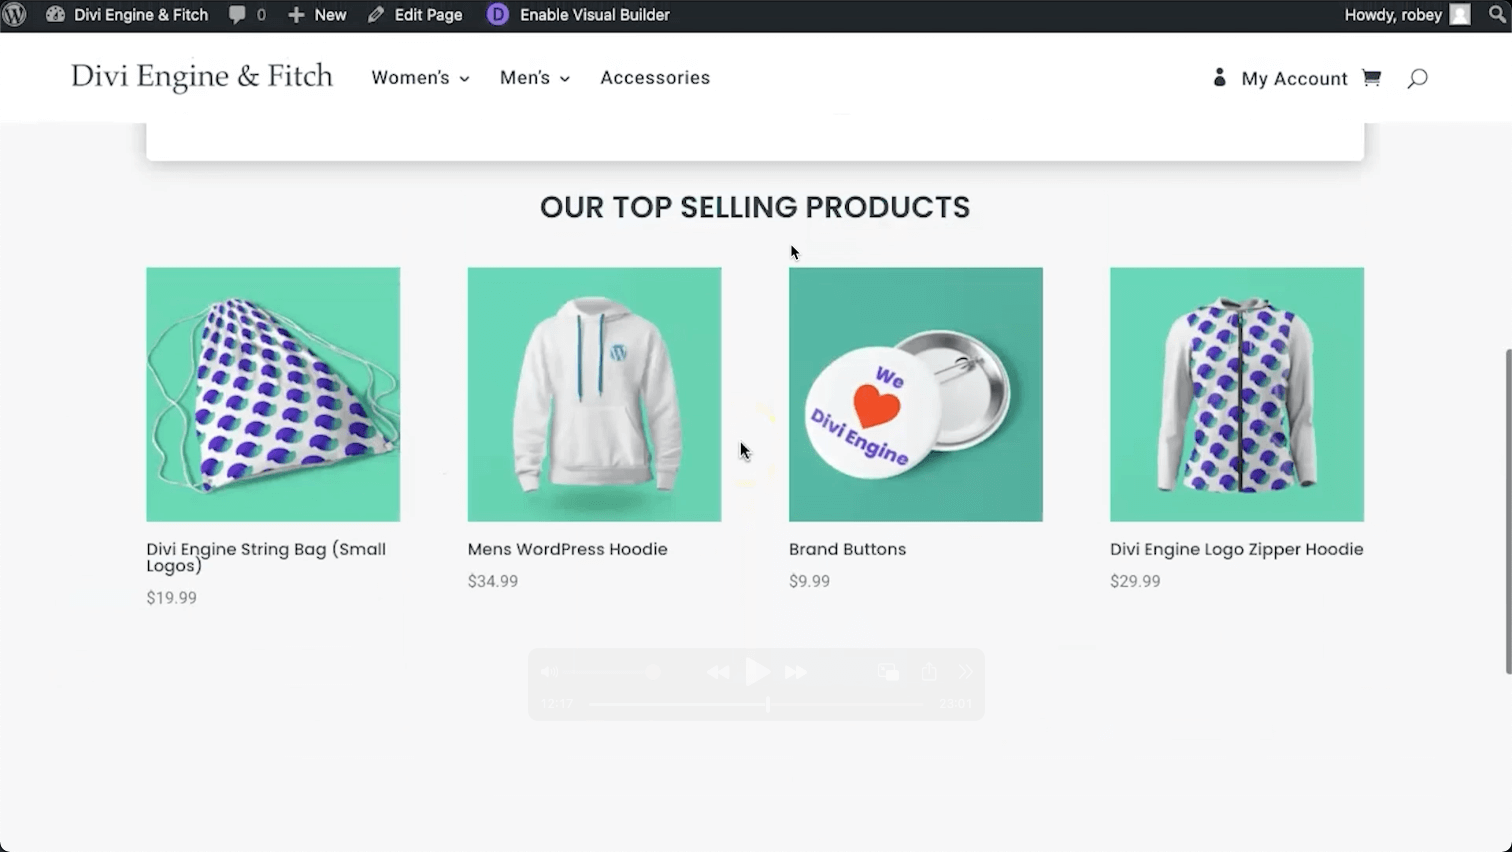Click the rewind button in video overlay
1512x852 pixels.
(x=718, y=673)
